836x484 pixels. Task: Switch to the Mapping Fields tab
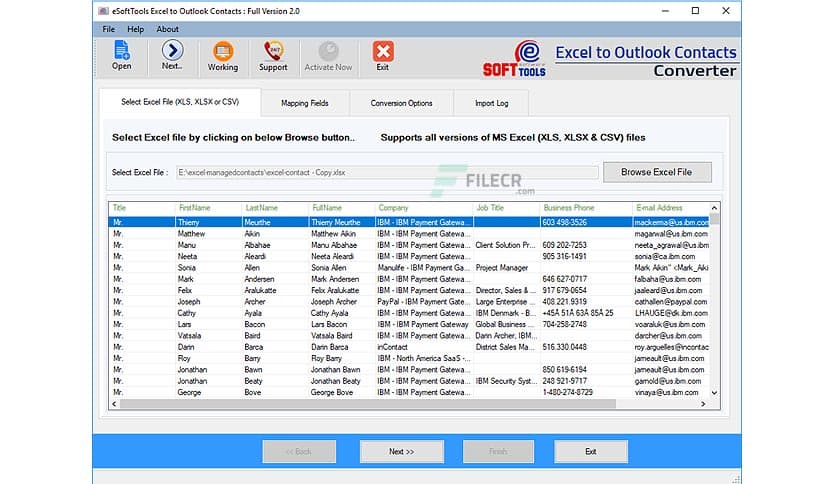click(305, 103)
